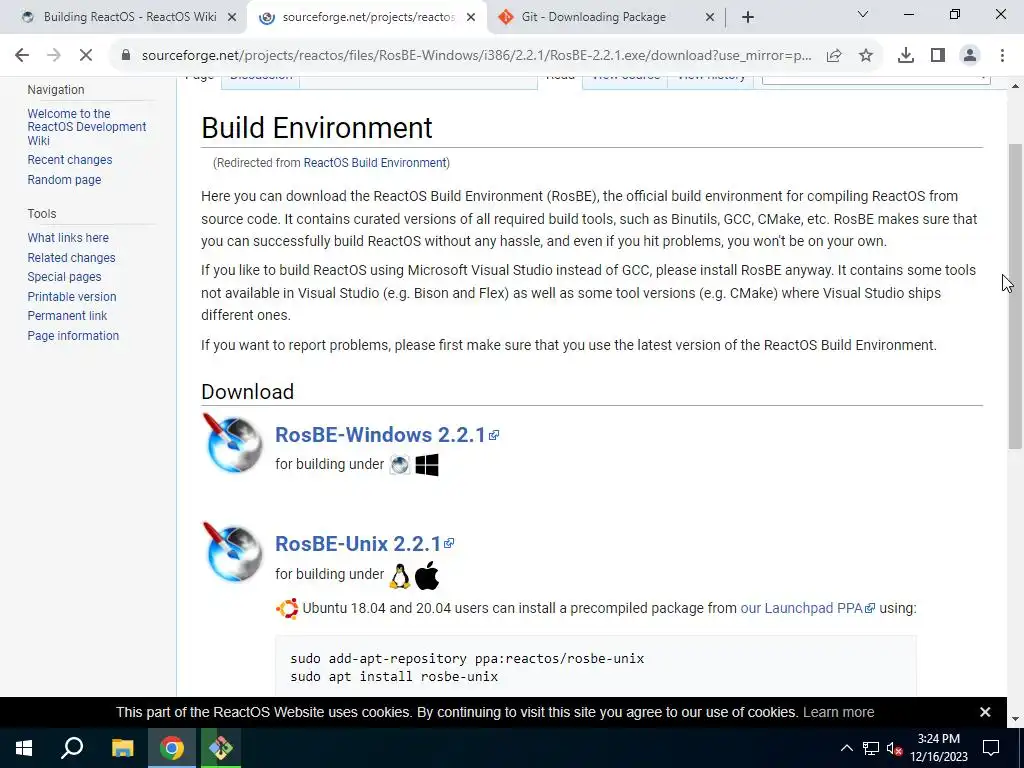Show hidden system tray icons

point(846,748)
